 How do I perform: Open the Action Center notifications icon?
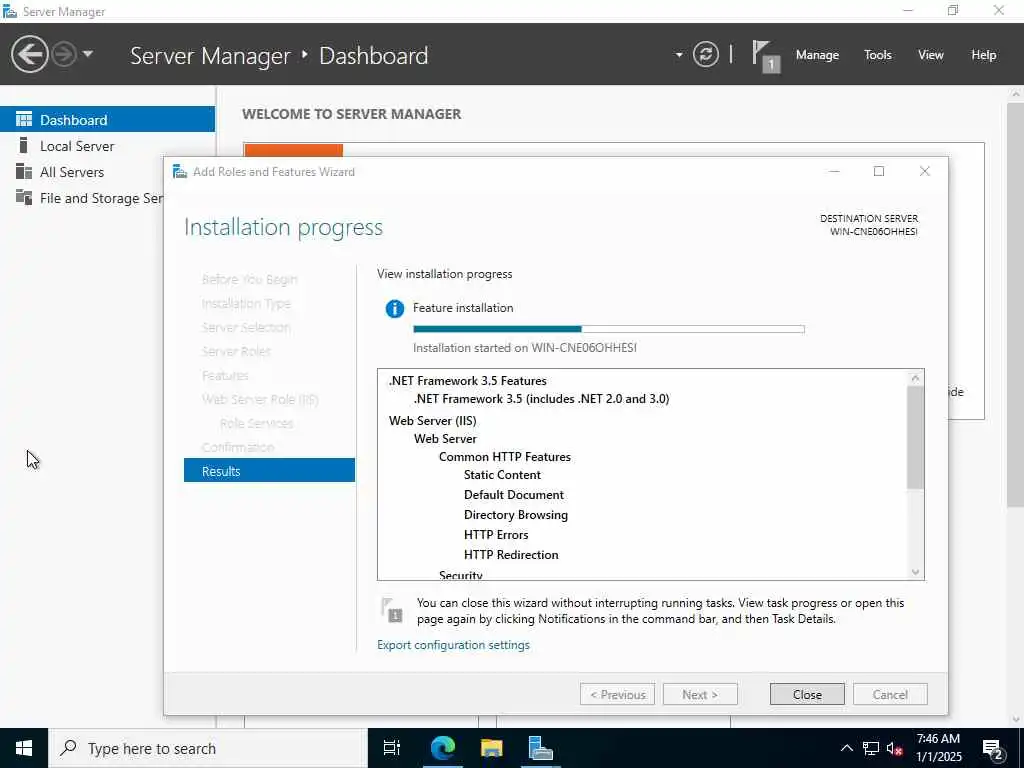point(993,748)
